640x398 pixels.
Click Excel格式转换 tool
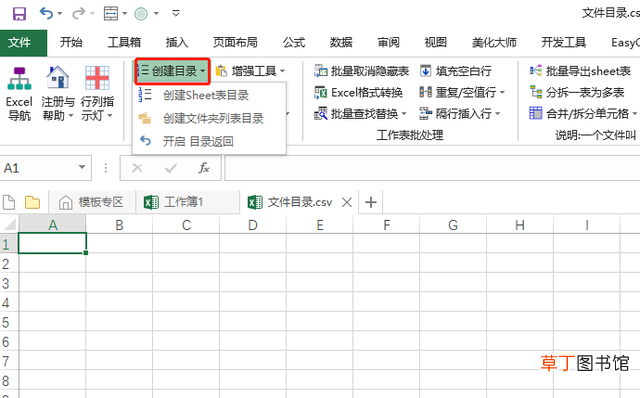tap(358, 93)
